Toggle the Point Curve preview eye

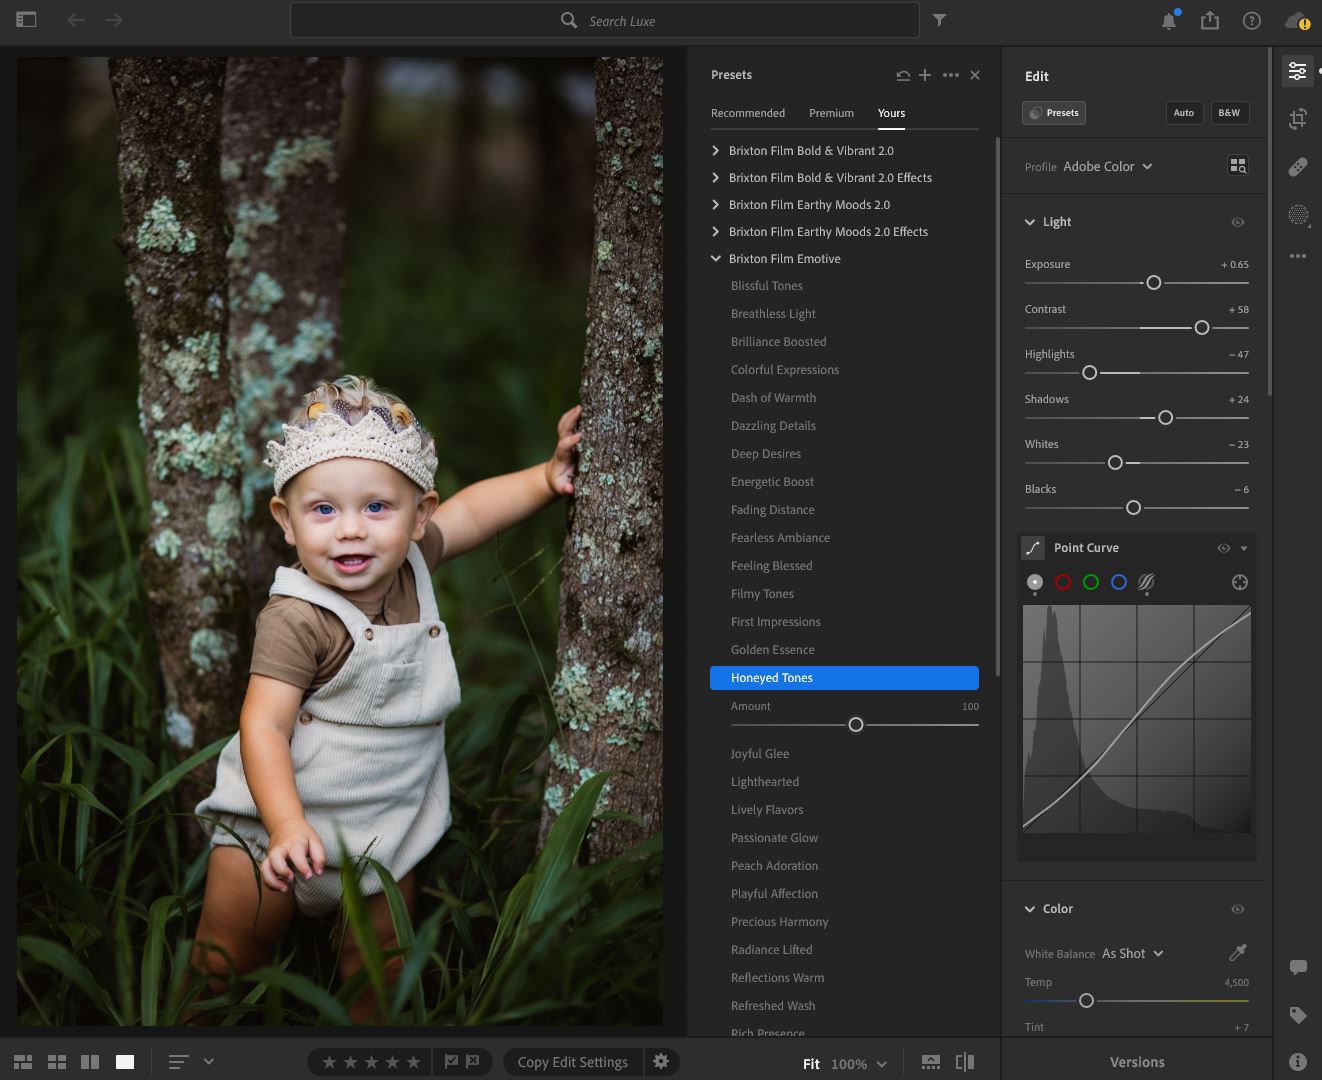1223,548
